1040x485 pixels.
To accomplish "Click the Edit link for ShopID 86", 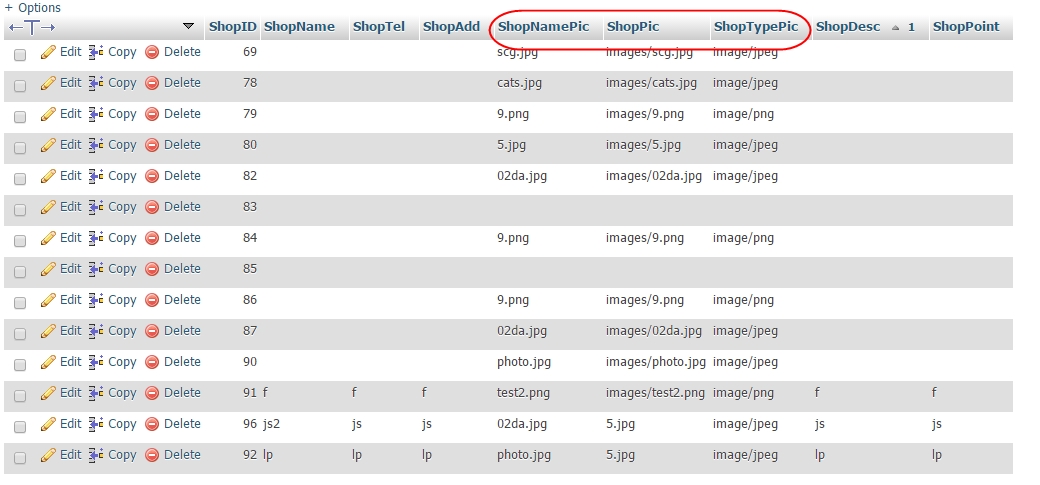I will point(70,300).
